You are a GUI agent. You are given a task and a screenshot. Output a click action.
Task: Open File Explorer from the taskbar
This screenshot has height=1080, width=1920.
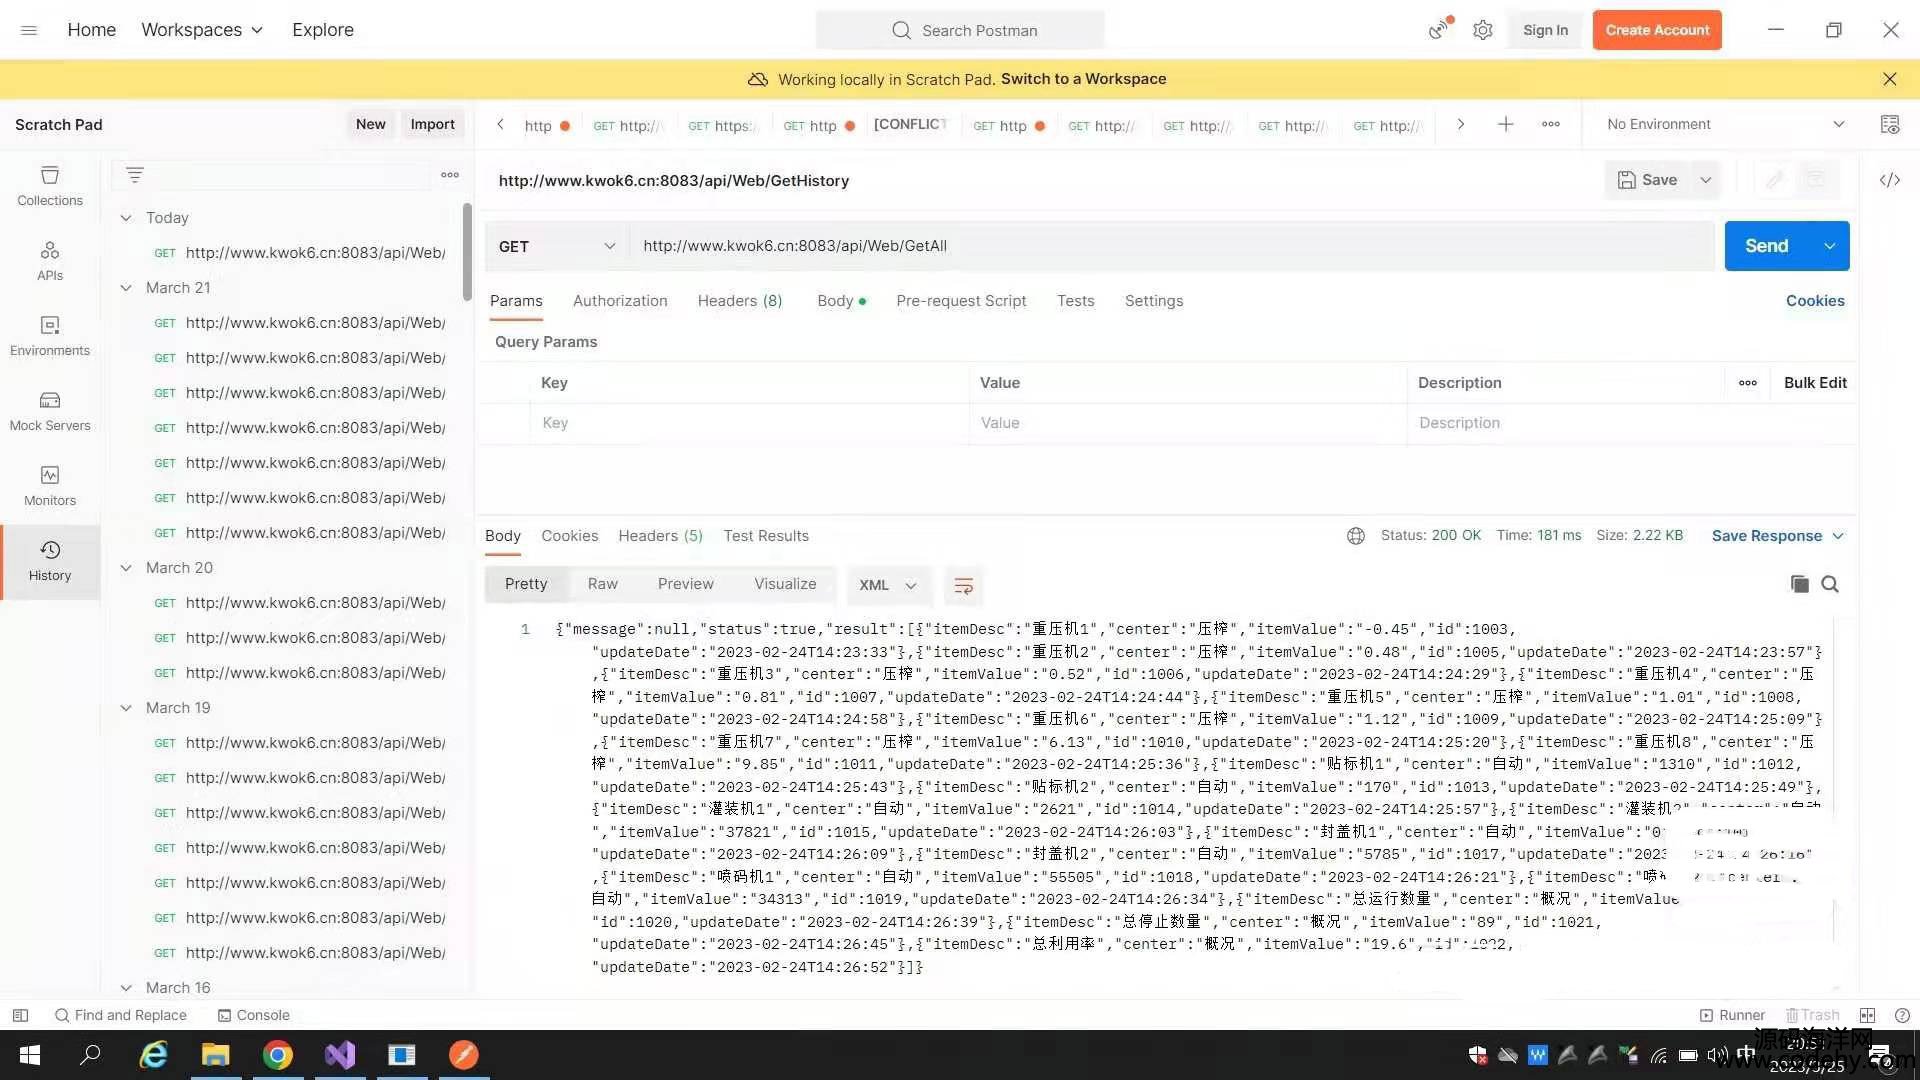pos(216,1055)
